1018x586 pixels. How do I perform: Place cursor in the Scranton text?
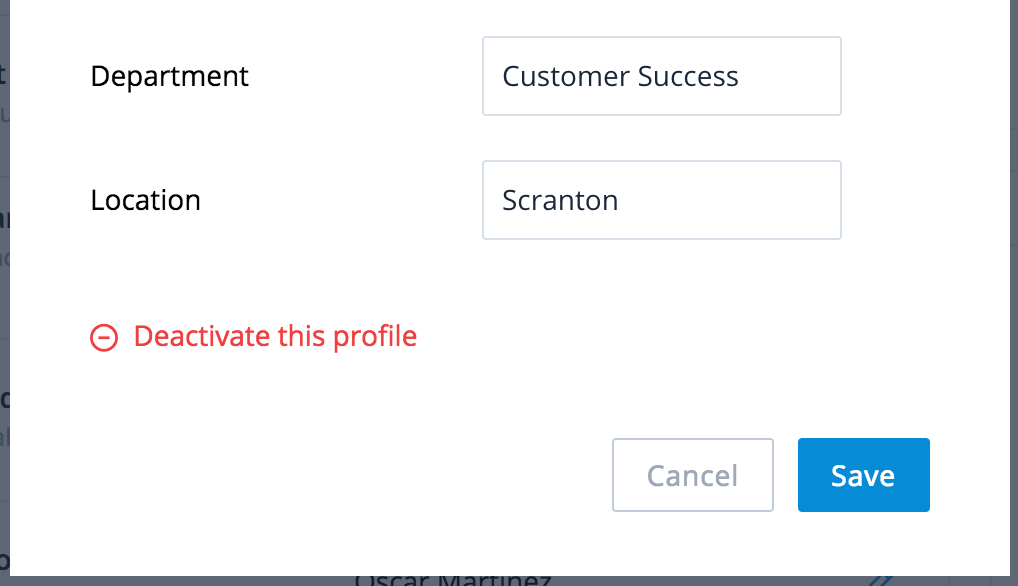[560, 200]
